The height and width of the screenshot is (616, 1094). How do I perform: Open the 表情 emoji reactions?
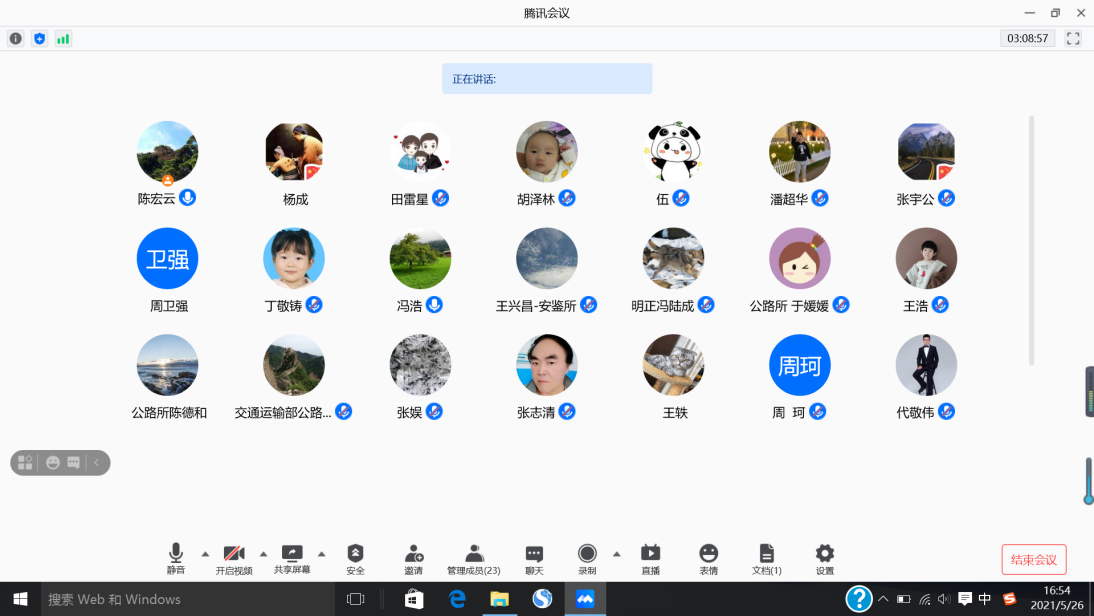point(708,559)
